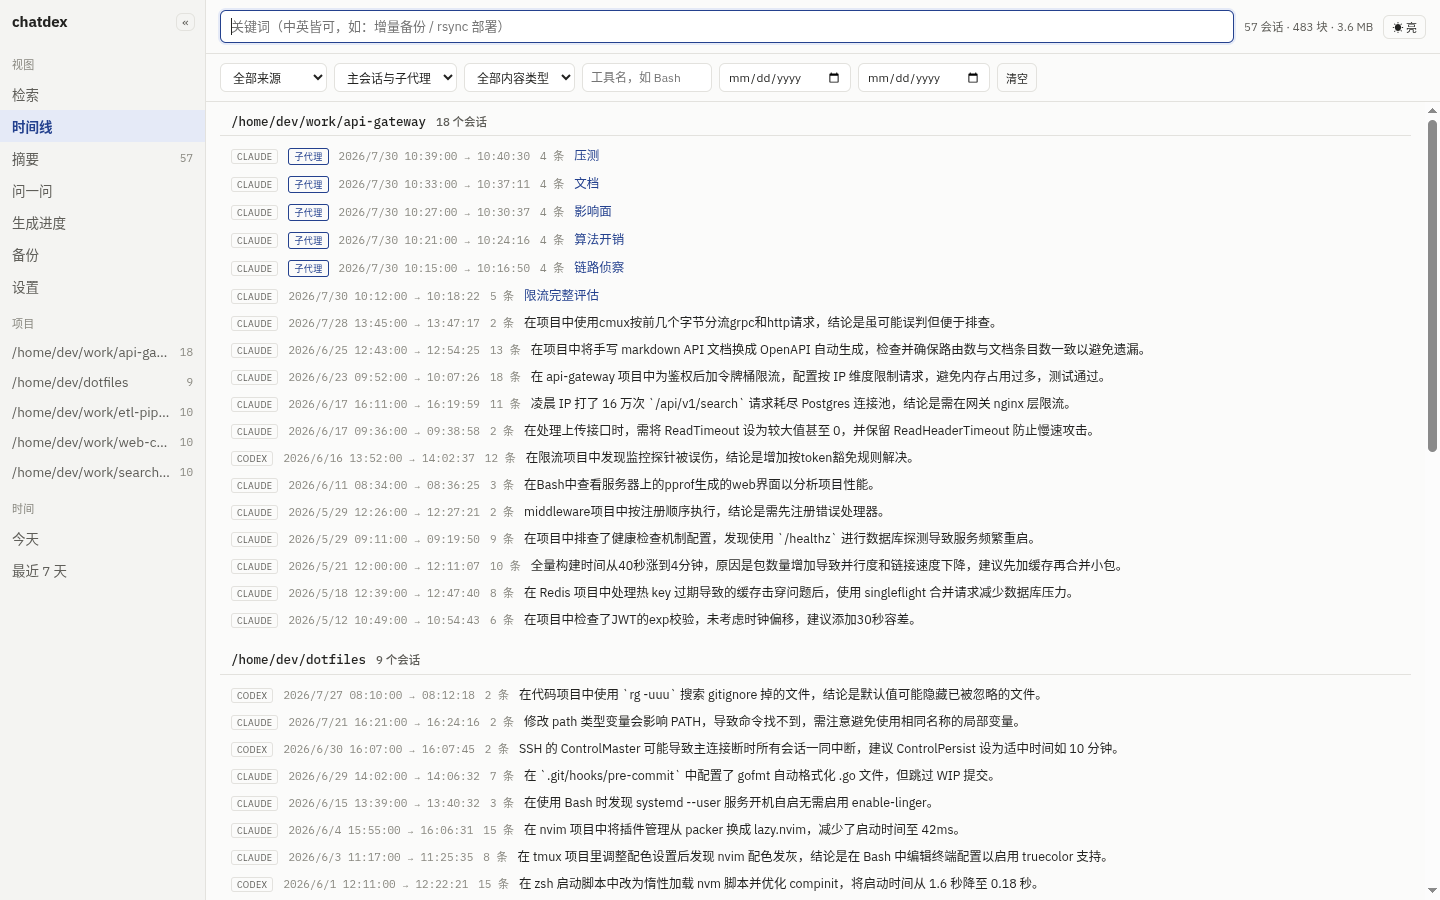Select the 今天 time filter
The image size is (1440, 900).
click(102, 539)
